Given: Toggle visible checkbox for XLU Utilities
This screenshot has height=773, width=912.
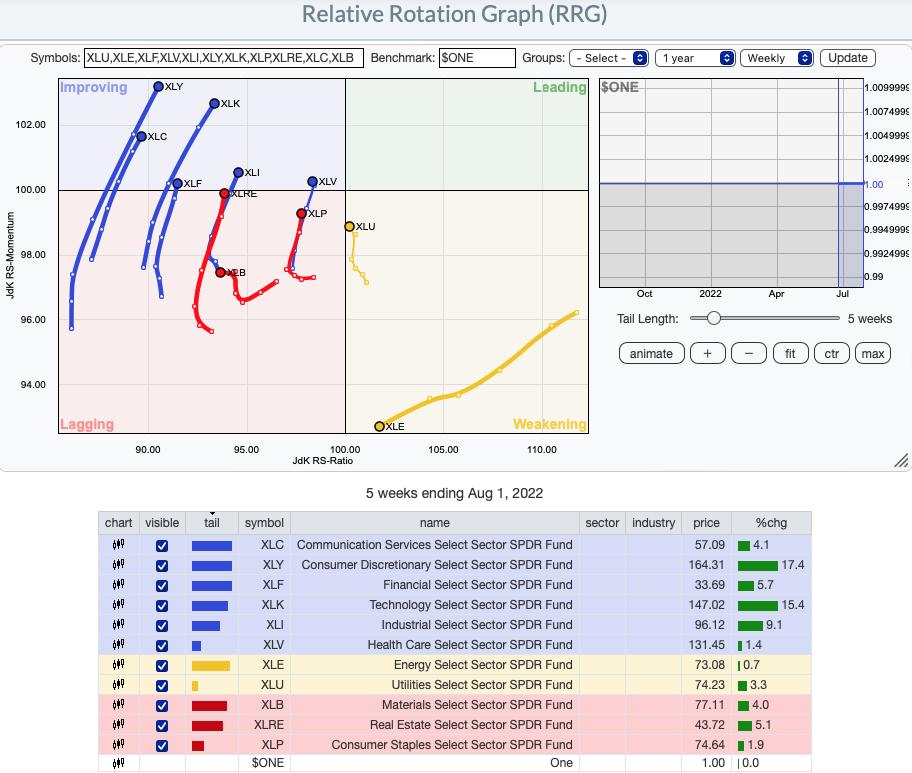Looking at the screenshot, I should (162, 686).
